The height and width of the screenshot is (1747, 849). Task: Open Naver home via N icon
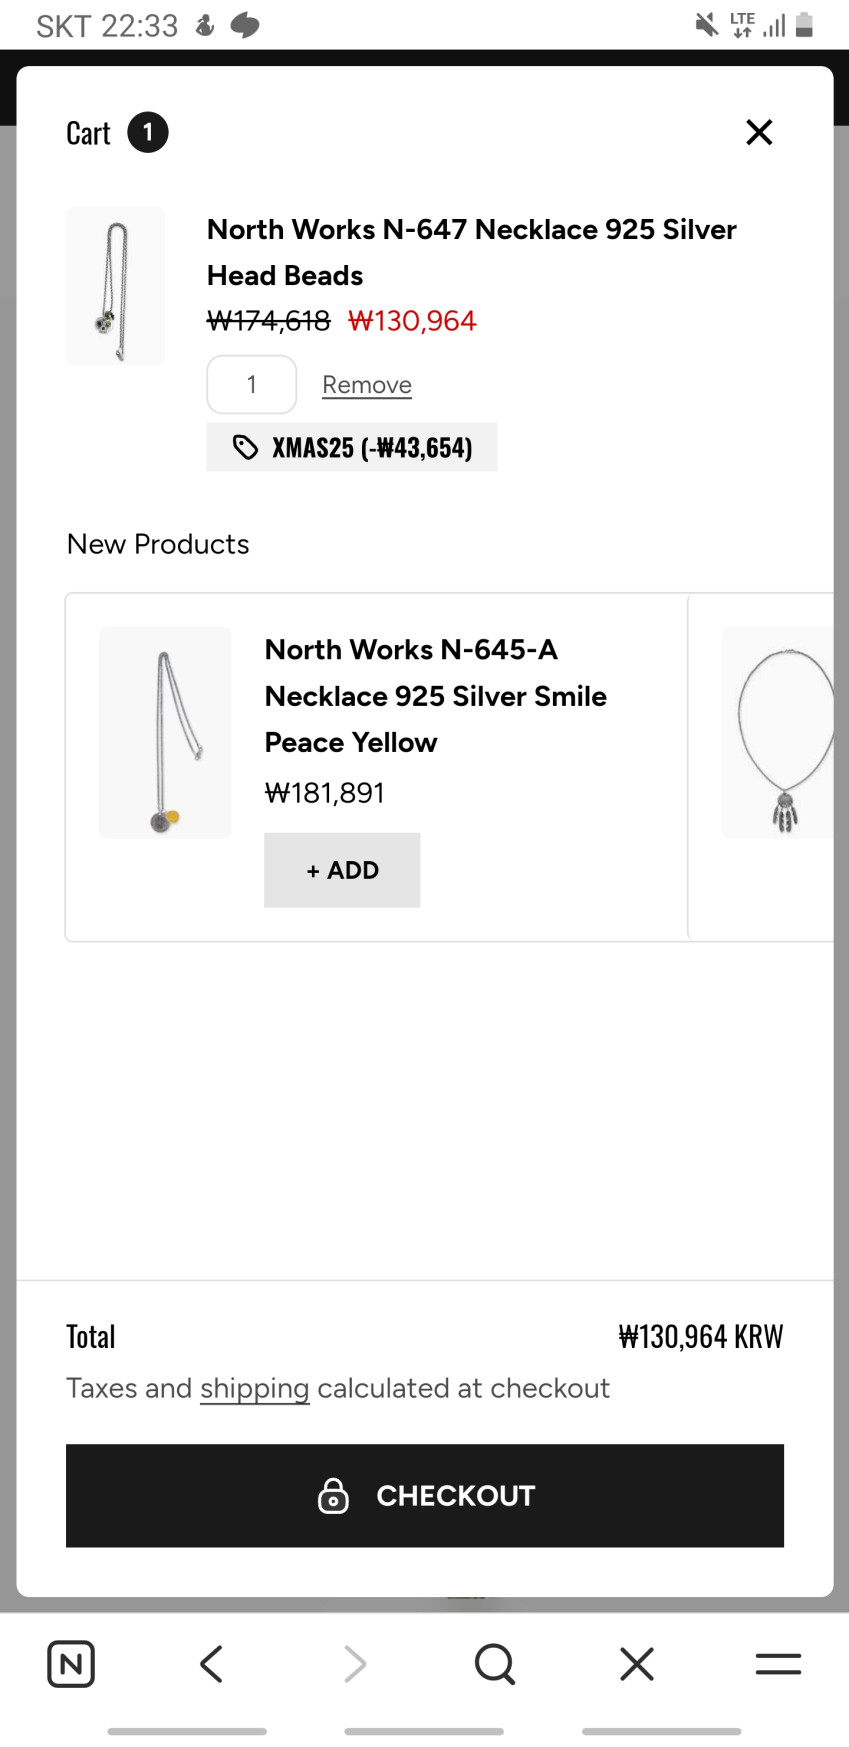point(71,1664)
